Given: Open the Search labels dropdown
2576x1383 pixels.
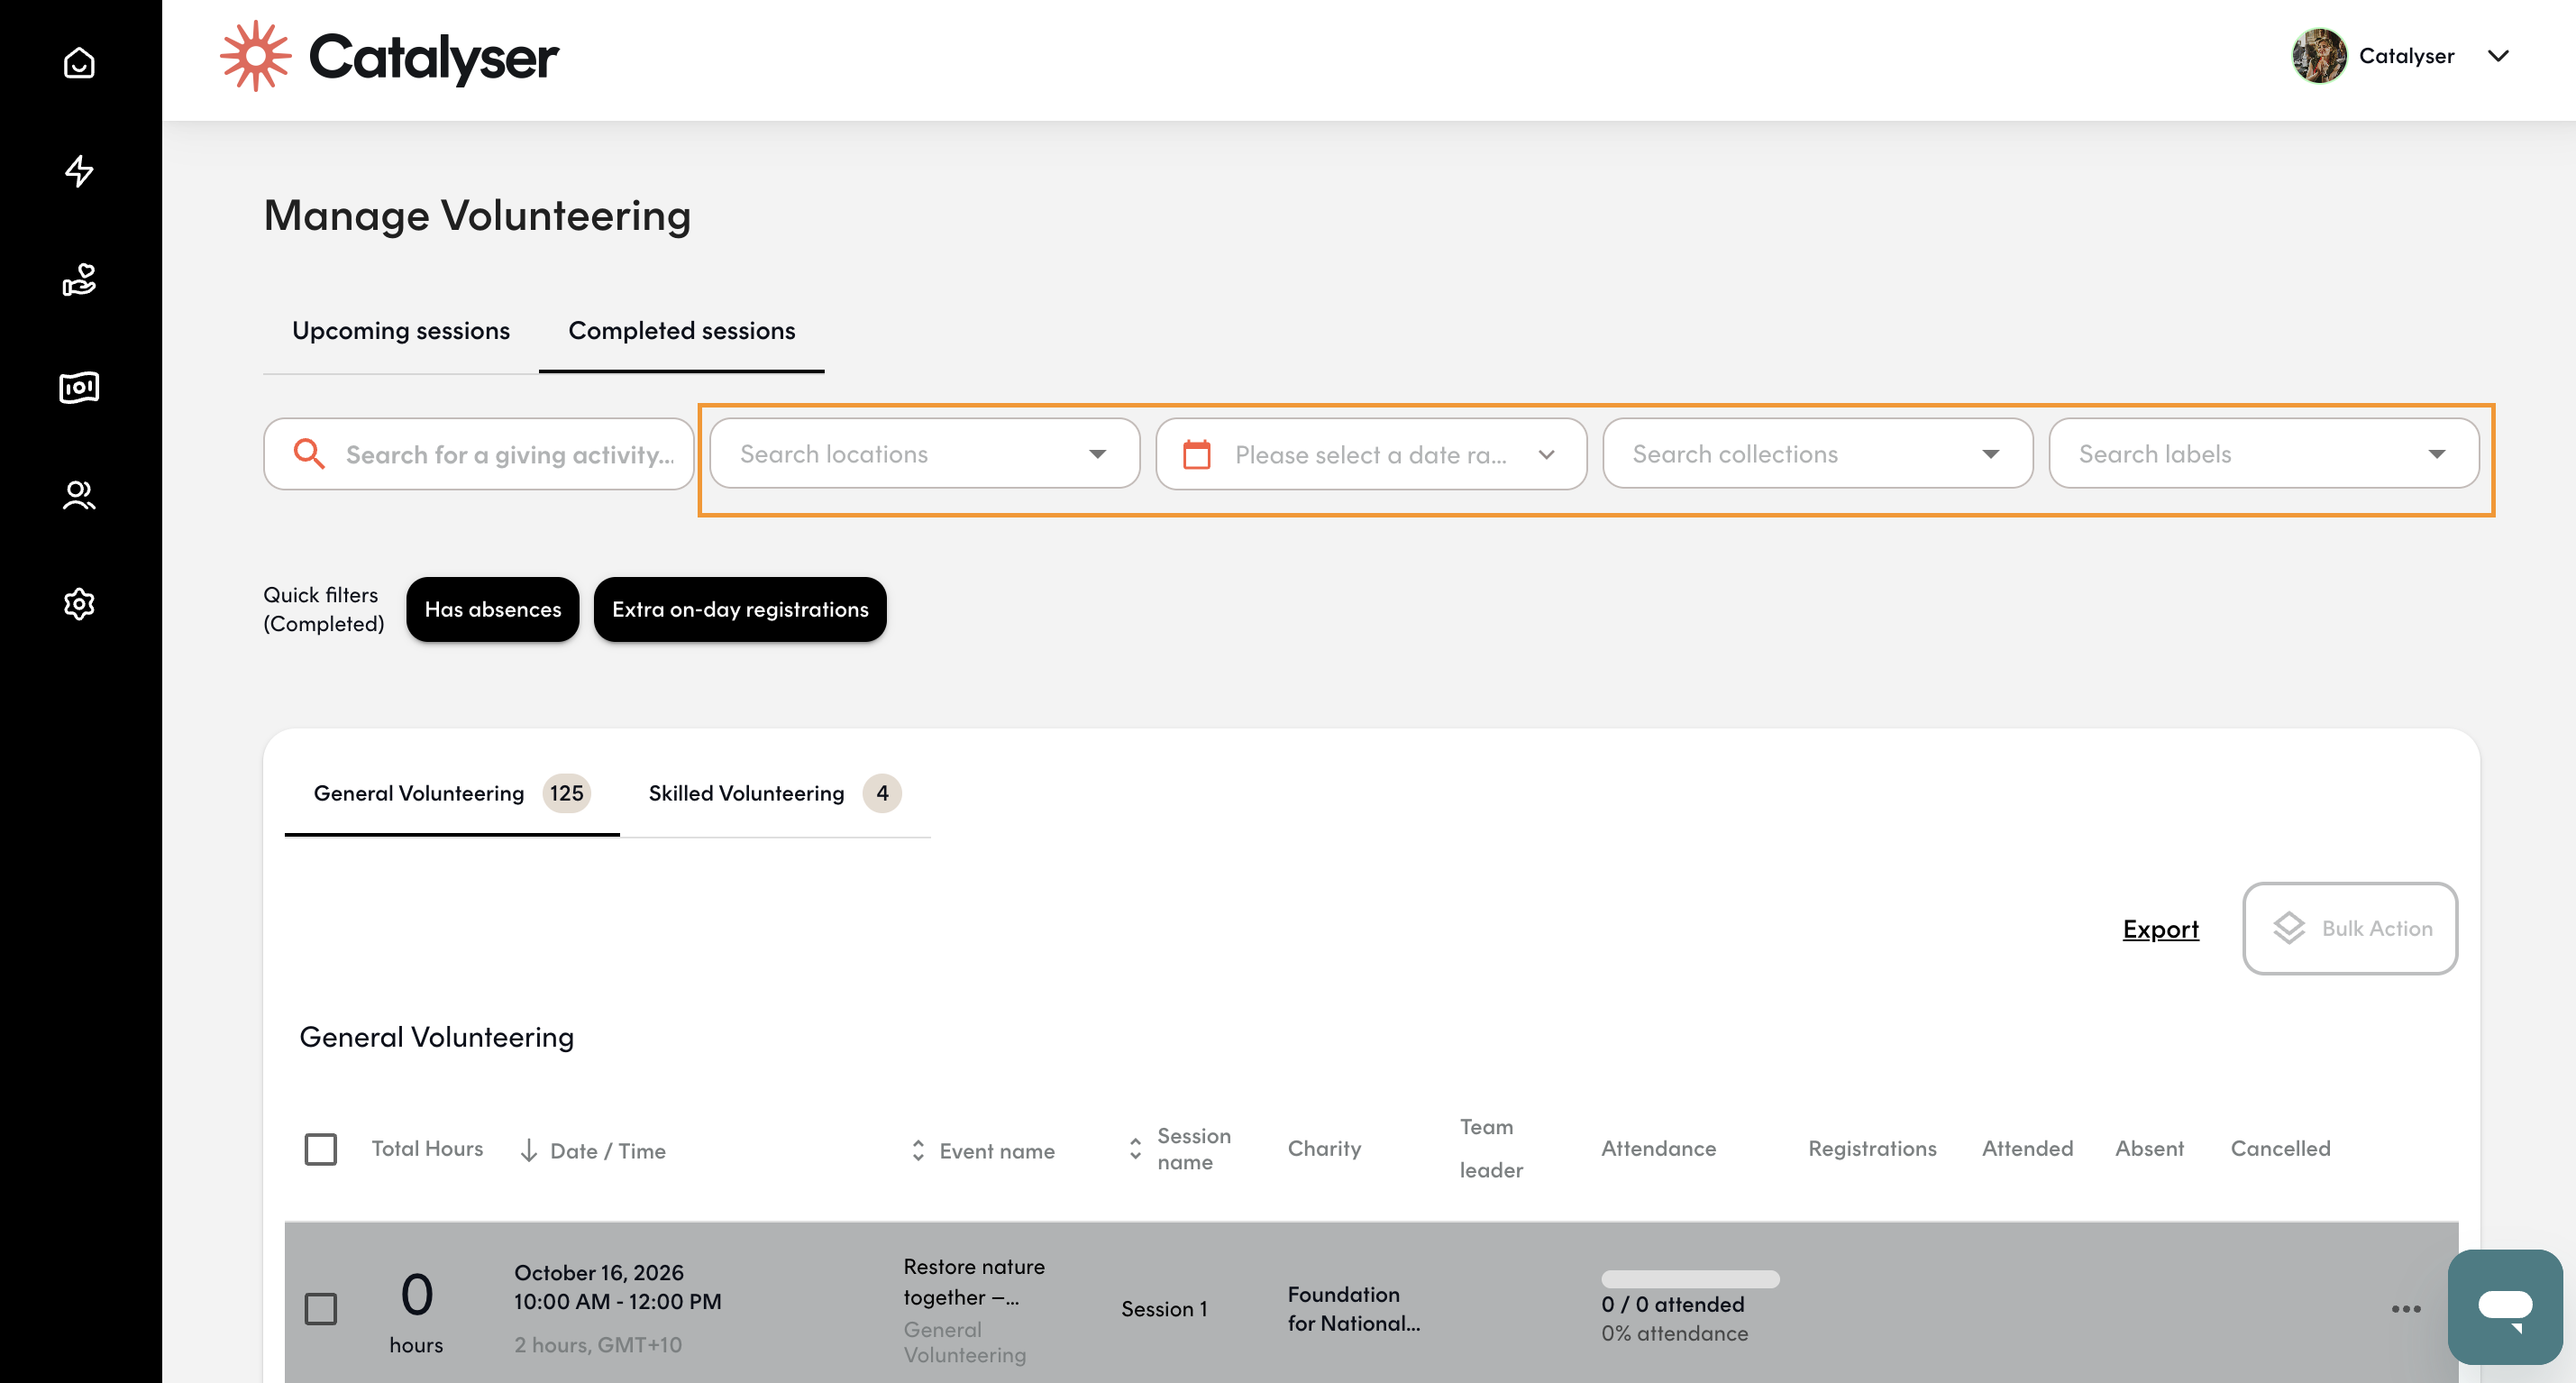Looking at the screenshot, I should (x=2264, y=454).
